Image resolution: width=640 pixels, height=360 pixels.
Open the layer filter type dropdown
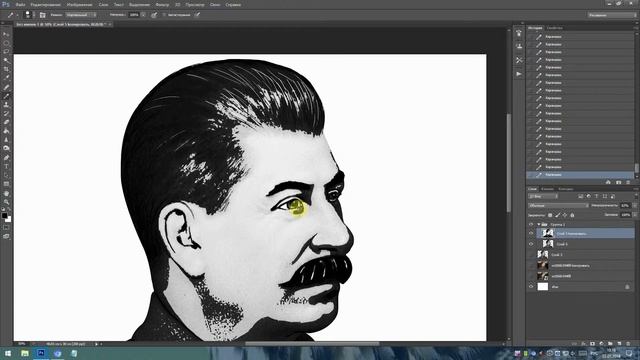tap(543, 196)
